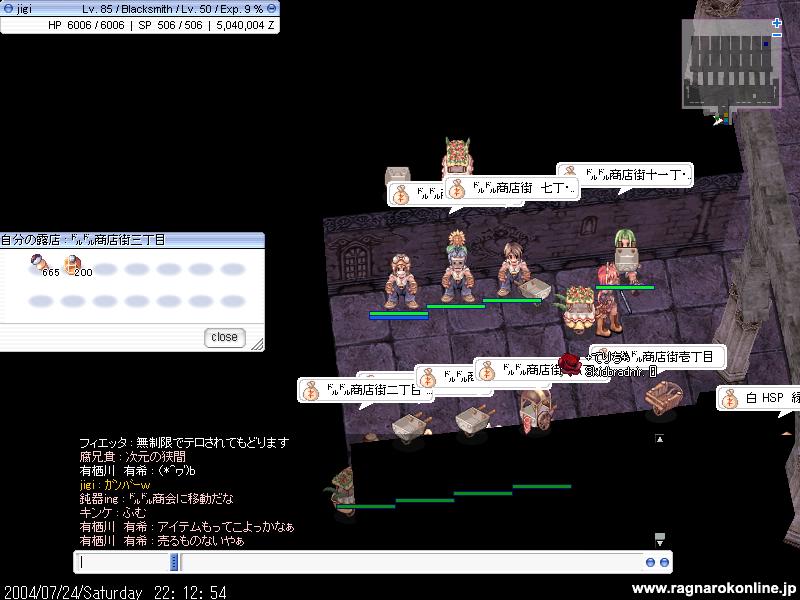This screenshot has height=600, width=800.
Task: Click chat line フィエッタ：無制限でテロされてもどります
Action: (184, 442)
